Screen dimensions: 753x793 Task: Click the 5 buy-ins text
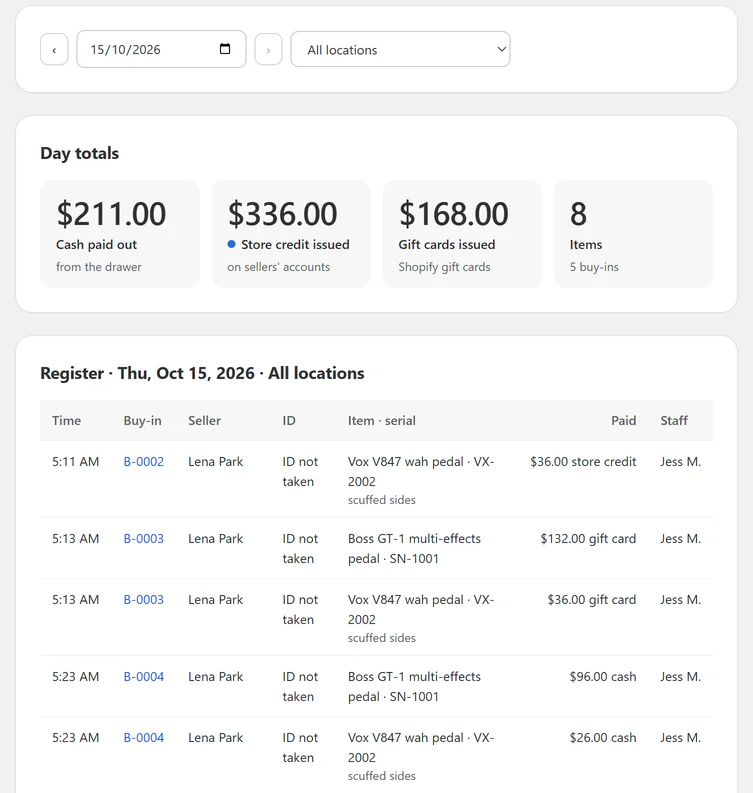pyautogui.click(x=594, y=267)
